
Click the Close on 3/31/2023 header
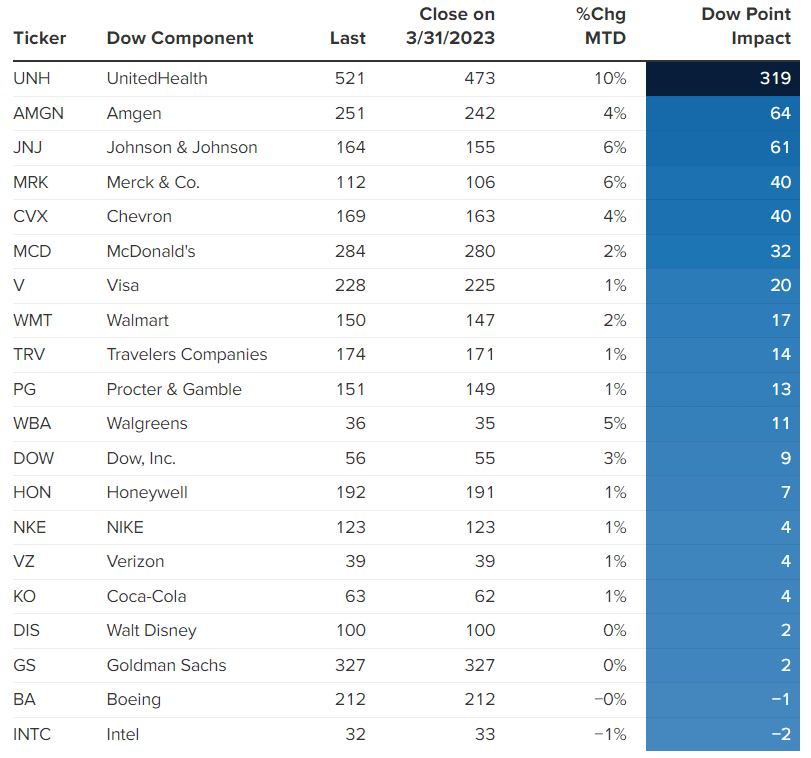(457, 27)
